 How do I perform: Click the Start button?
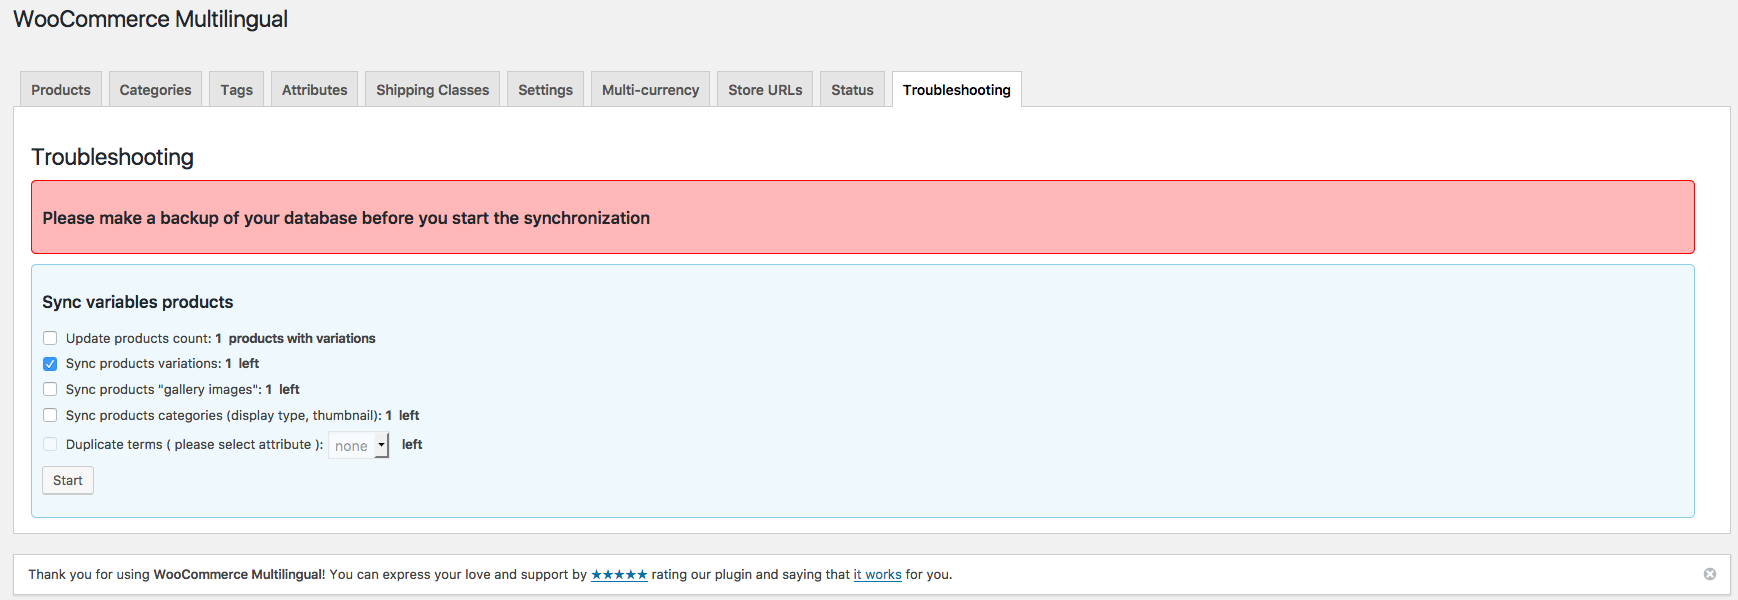[68, 480]
